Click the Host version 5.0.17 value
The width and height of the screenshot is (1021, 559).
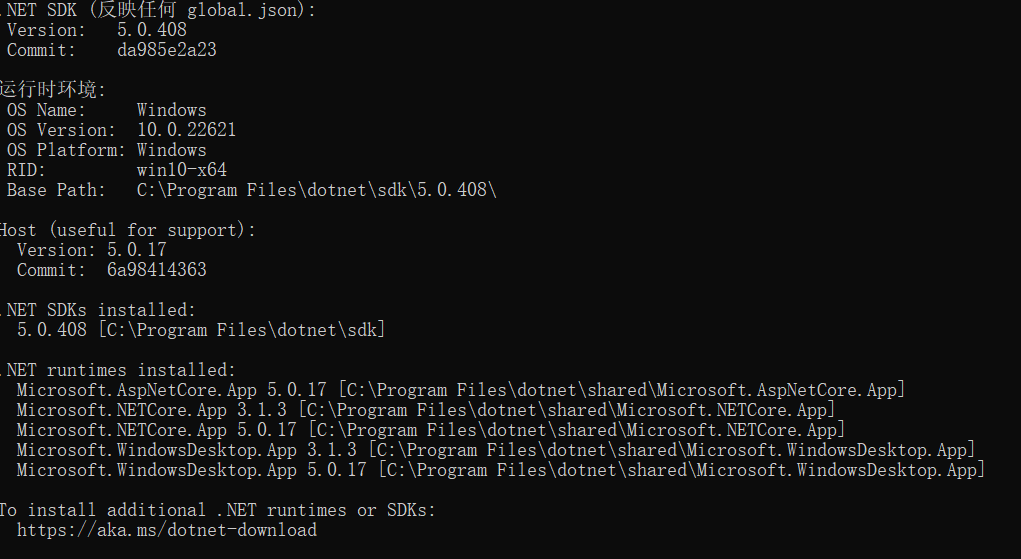click(x=136, y=250)
